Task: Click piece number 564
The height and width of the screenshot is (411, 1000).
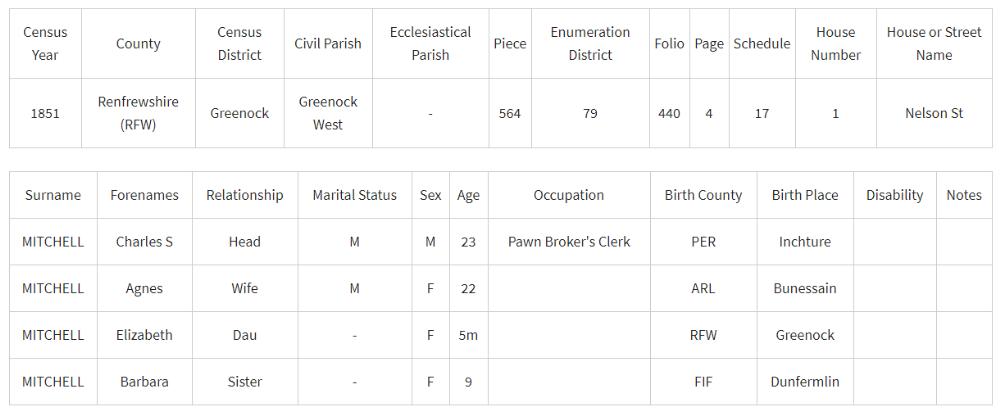Action: coord(510,113)
